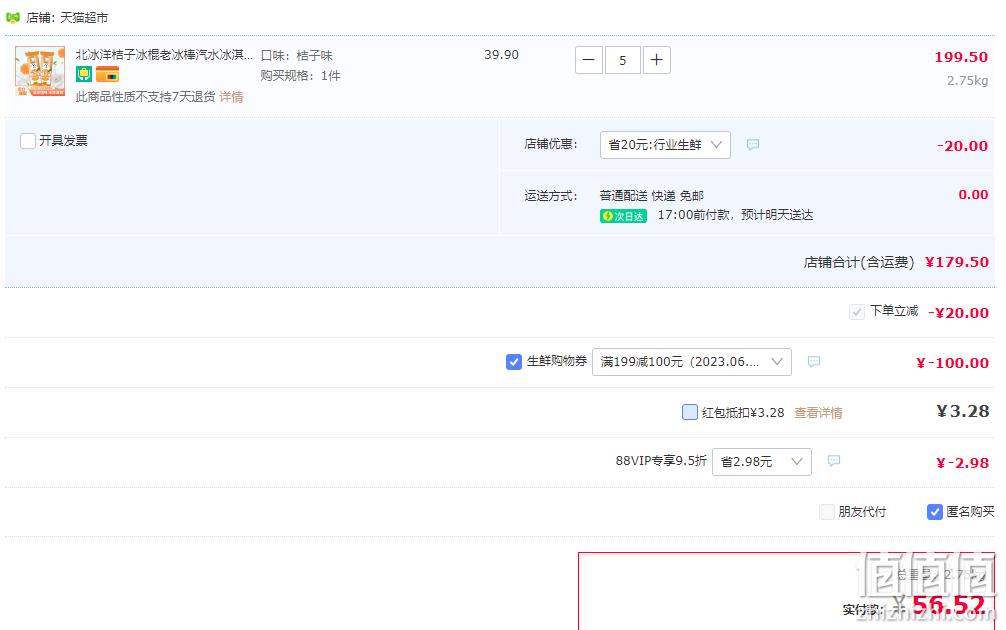Click the 购买规格: 1件 text
The image size is (1006, 630).
click(300, 76)
